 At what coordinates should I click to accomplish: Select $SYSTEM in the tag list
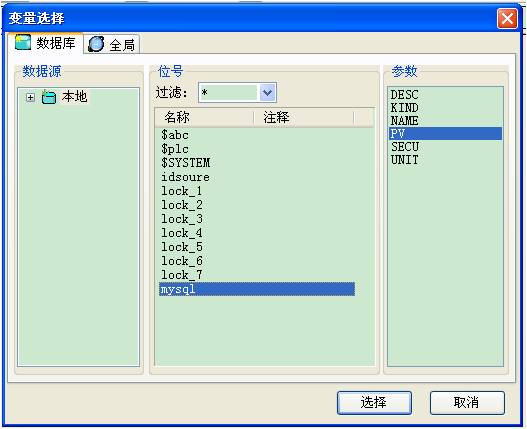(x=186, y=163)
